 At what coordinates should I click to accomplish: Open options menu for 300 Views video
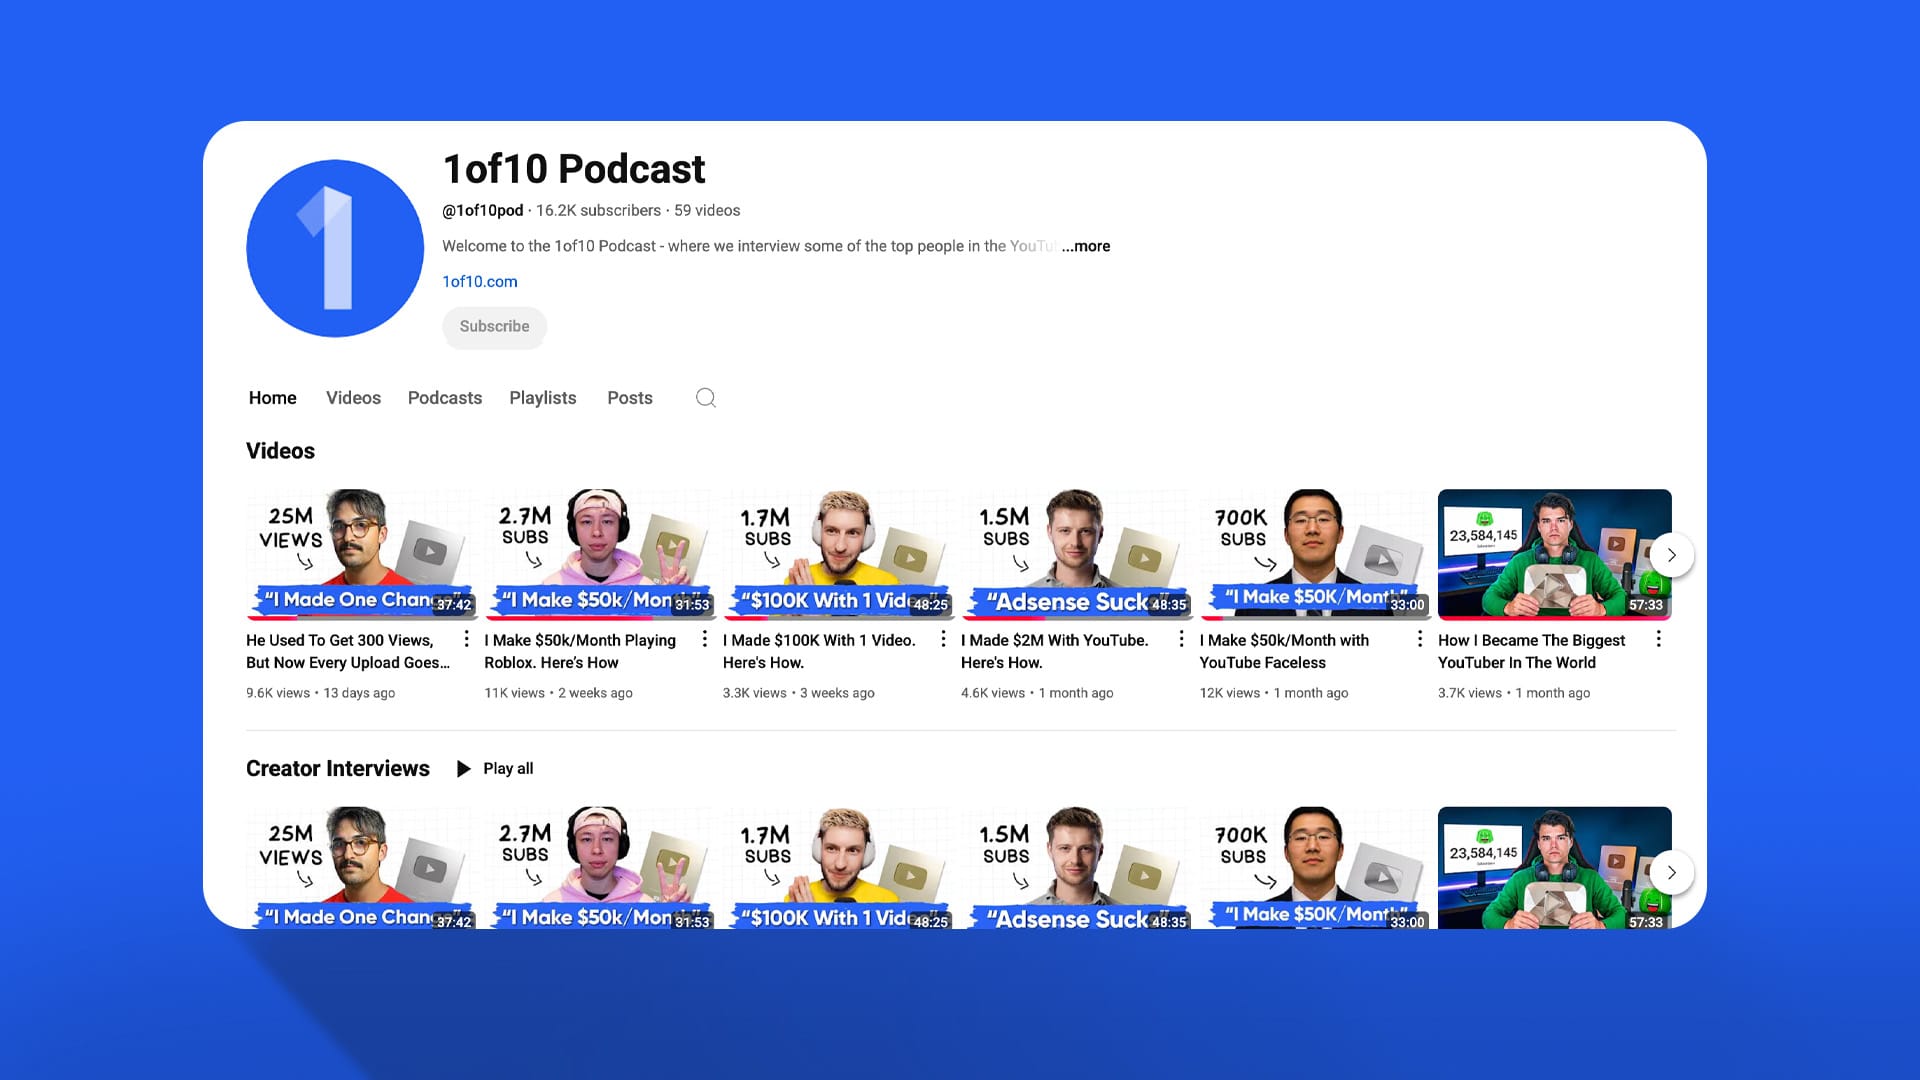pos(466,639)
